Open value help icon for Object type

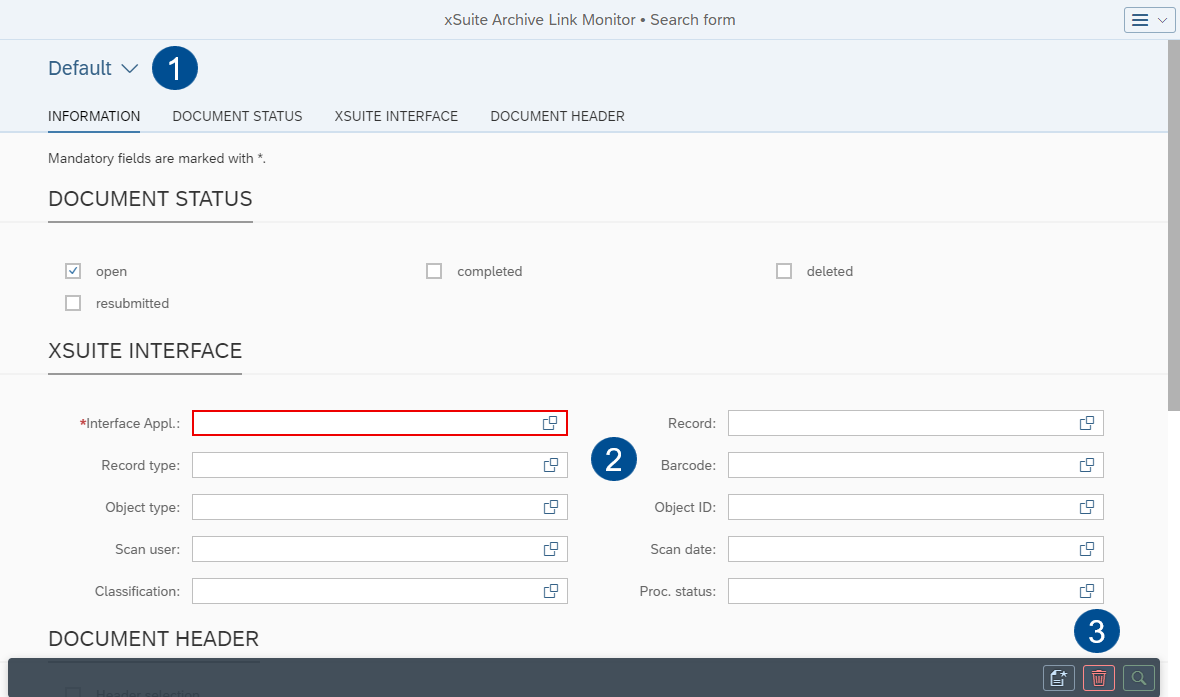pyautogui.click(x=550, y=507)
